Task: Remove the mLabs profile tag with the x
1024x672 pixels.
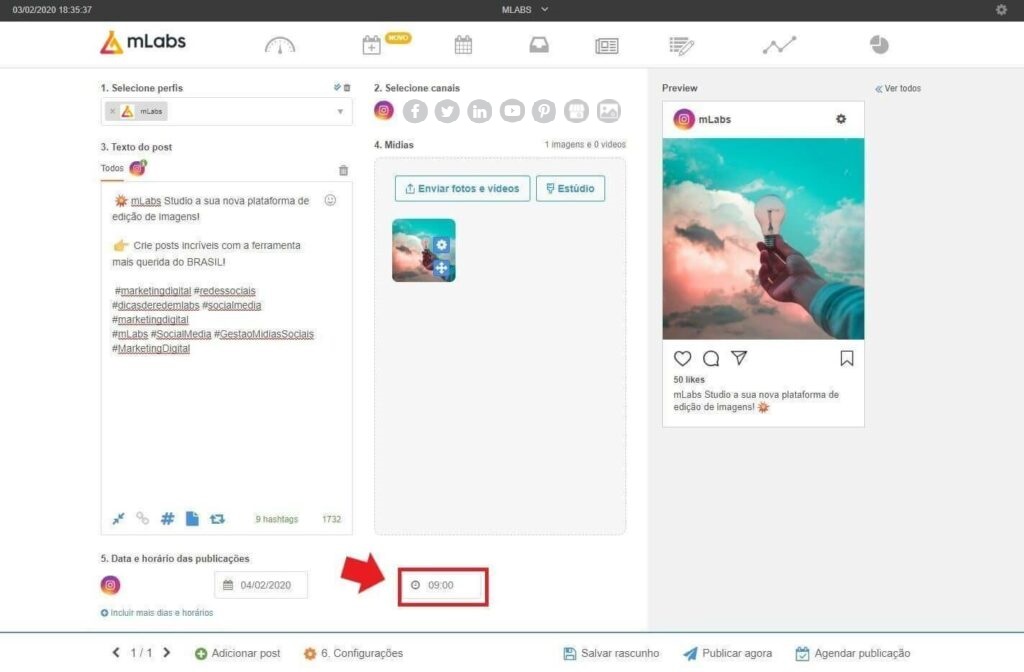Action: click(x=112, y=112)
